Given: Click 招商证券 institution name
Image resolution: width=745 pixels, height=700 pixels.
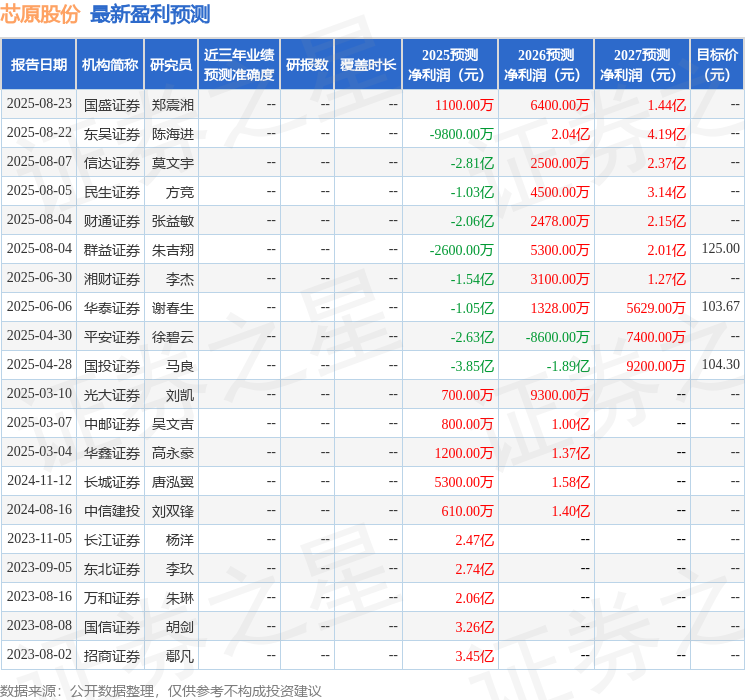Looking at the screenshot, I should (x=112, y=656).
